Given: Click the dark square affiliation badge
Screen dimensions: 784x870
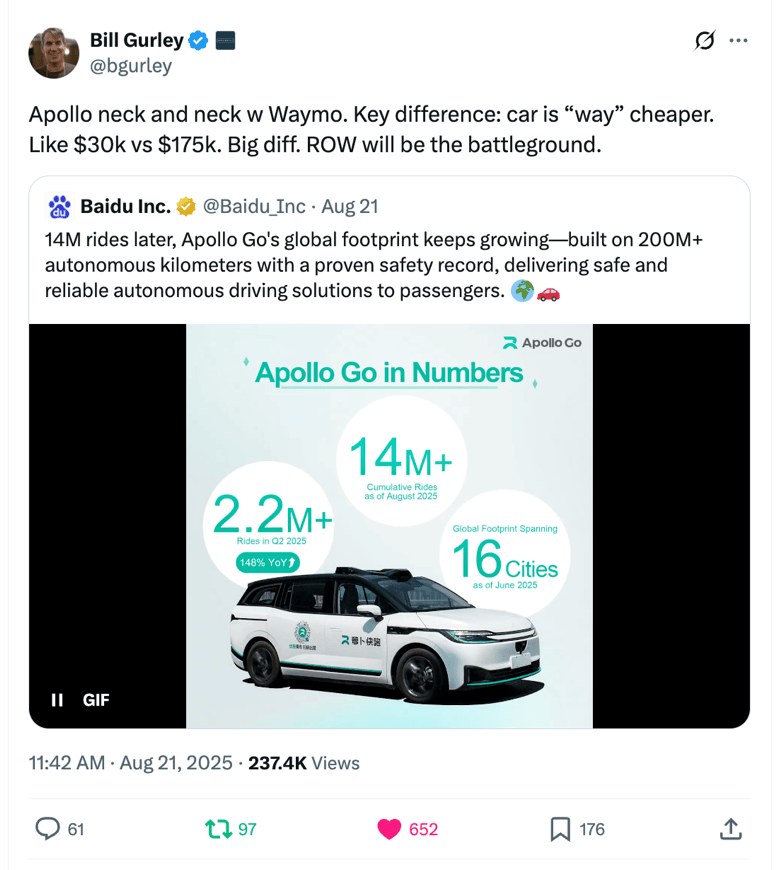Looking at the screenshot, I should [x=225, y=41].
